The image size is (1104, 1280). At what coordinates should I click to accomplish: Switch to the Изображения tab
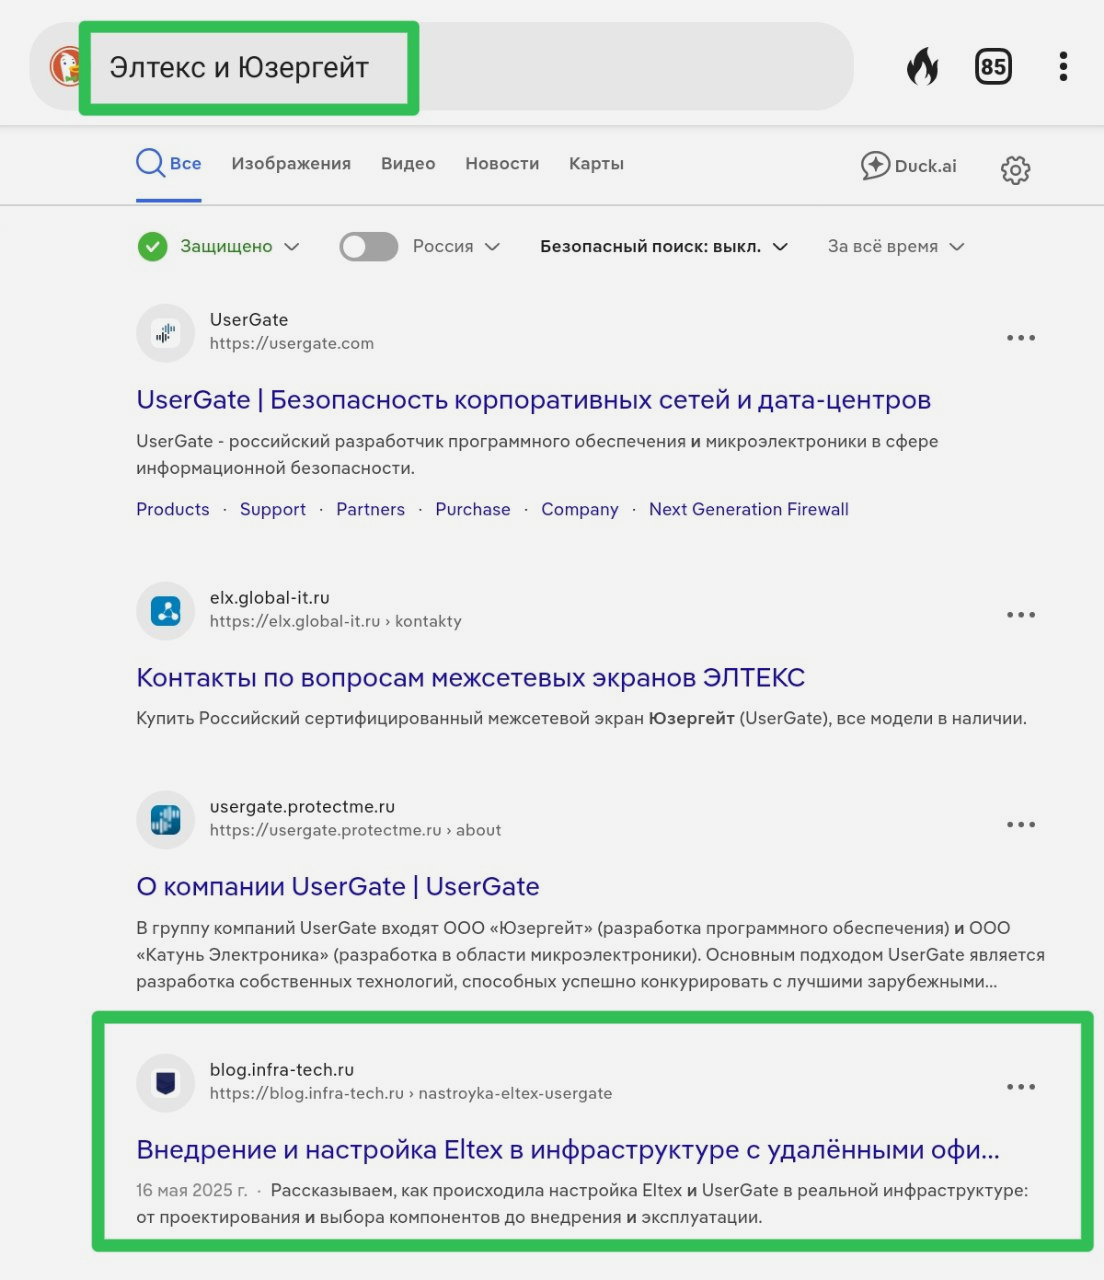point(291,164)
